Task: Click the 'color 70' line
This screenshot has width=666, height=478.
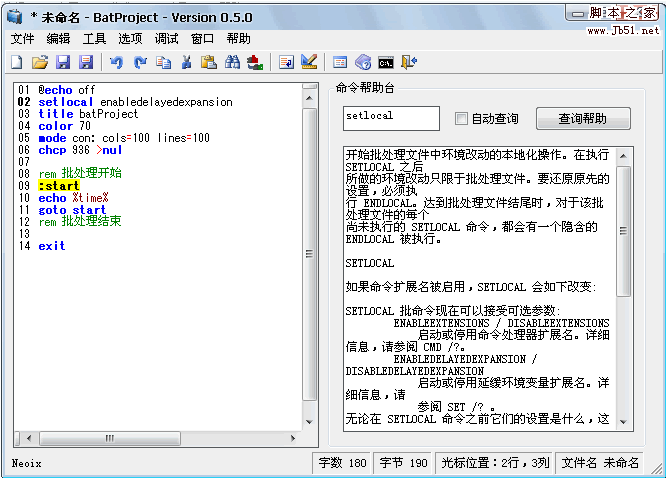Action: (64, 126)
